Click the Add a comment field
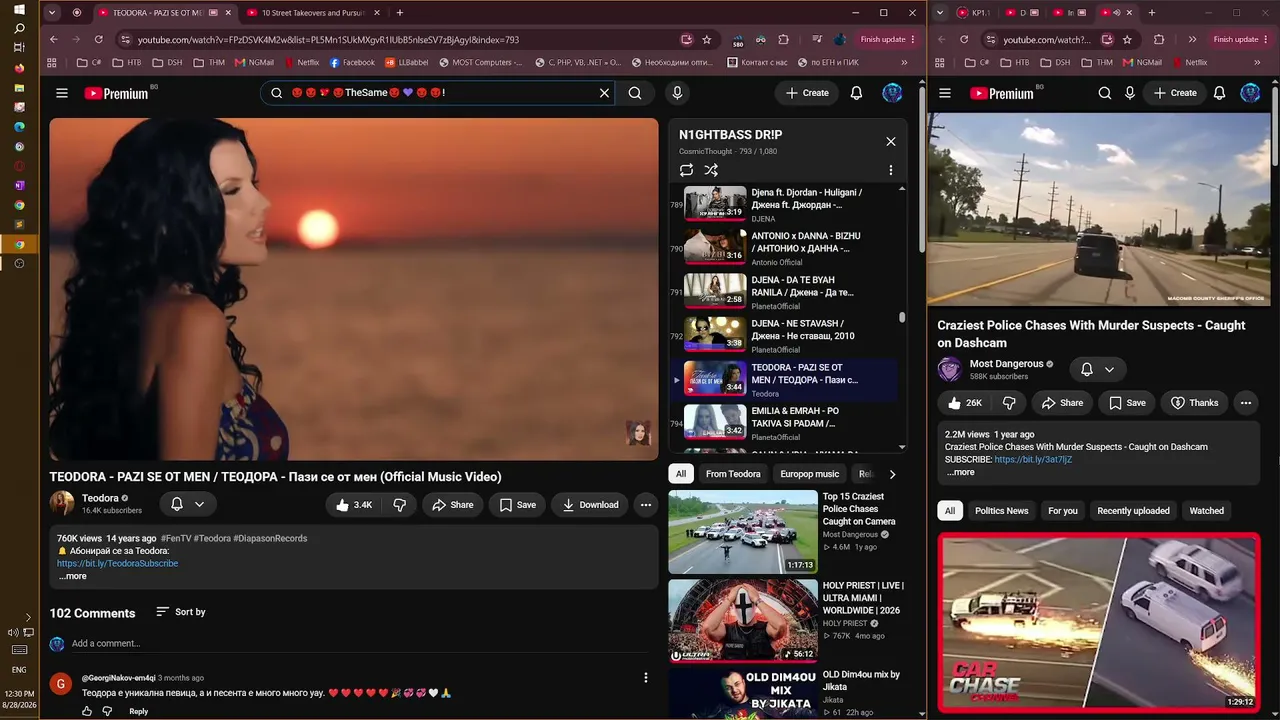1280x720 pixels. pyautogui.click(x=360, y=643)
